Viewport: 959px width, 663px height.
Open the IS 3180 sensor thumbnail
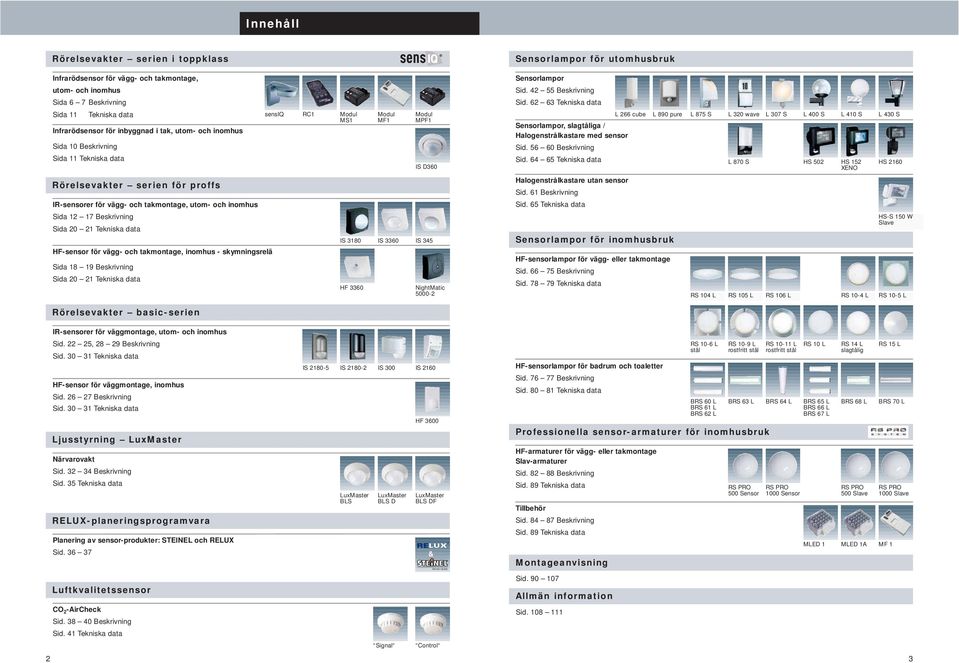[357, 219]
